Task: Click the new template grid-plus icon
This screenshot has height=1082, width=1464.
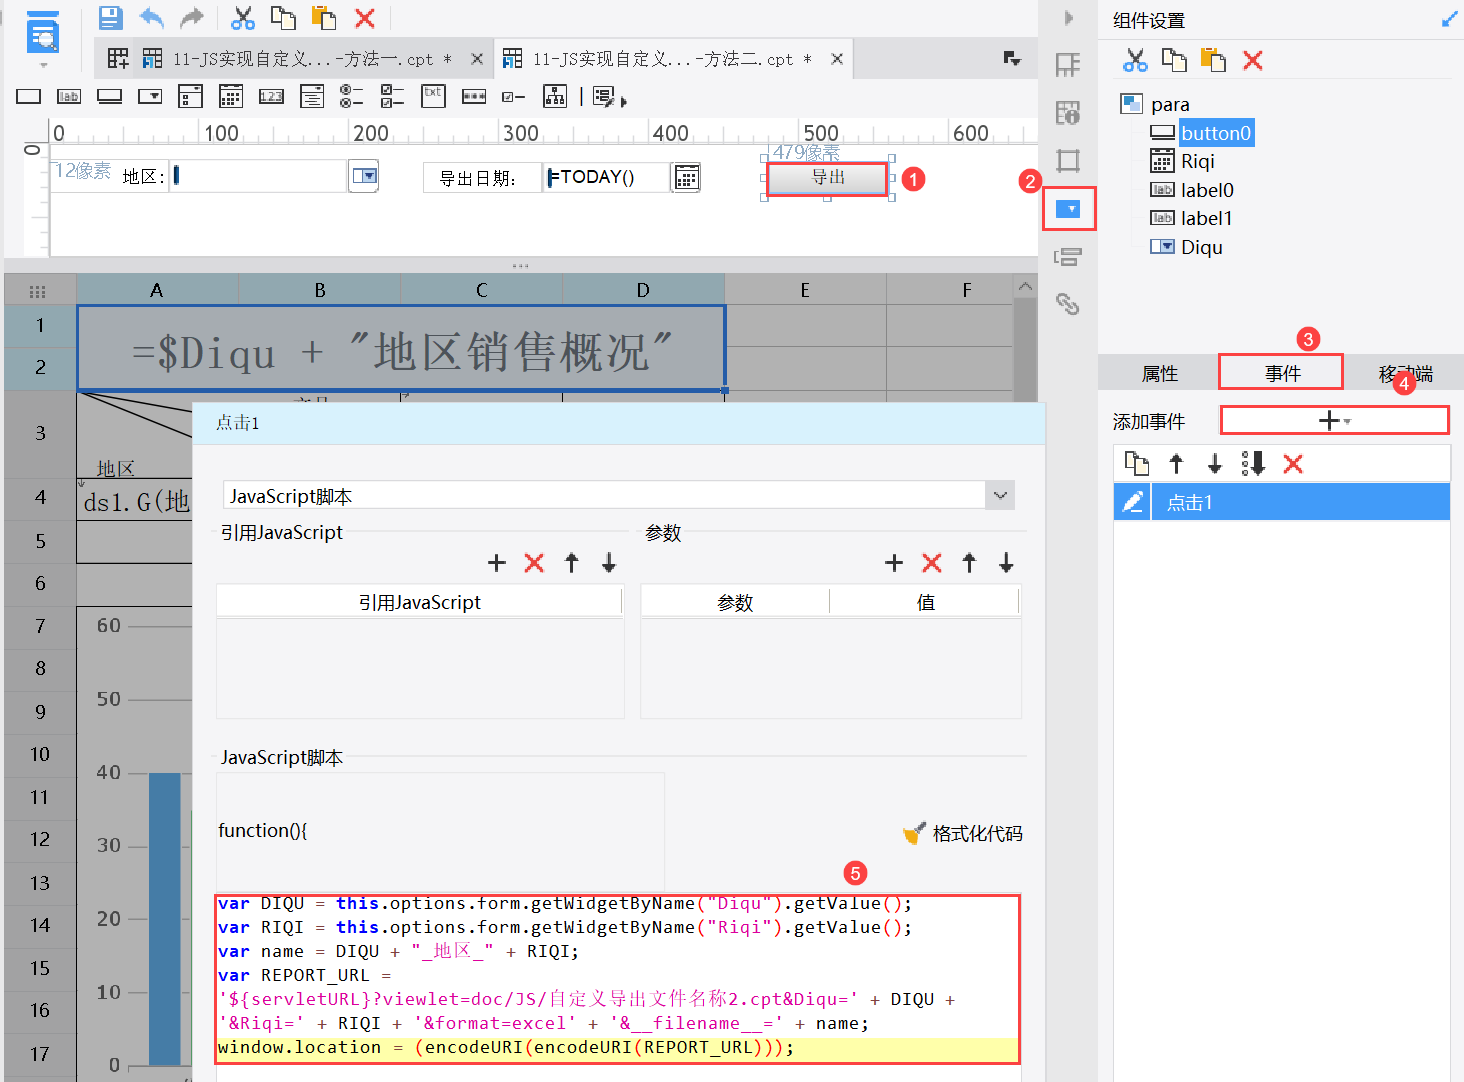Action: (x=118, y=59)
